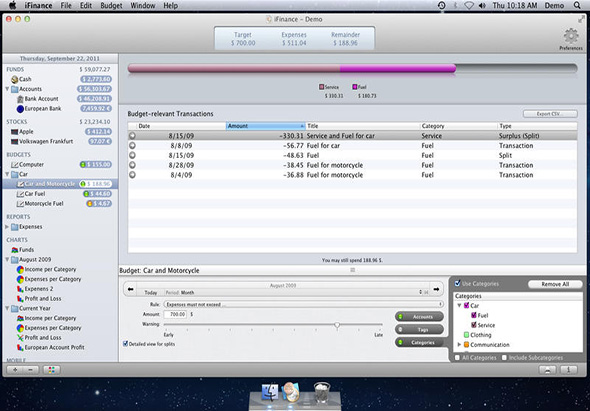Click round button on 8/28/09 motorcycle row
This screenshot has height=411, width=590.
pos(132,165)
